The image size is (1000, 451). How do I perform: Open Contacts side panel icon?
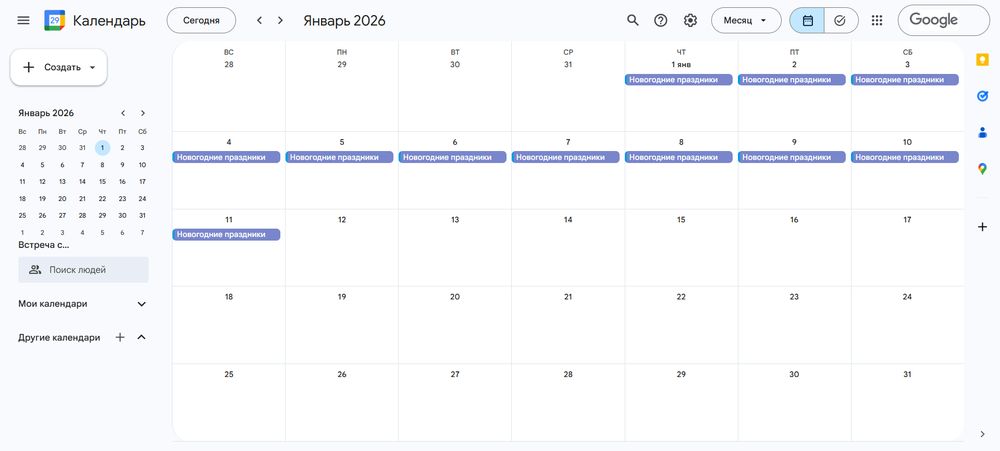pyautogui.click(x=982, y=133)
